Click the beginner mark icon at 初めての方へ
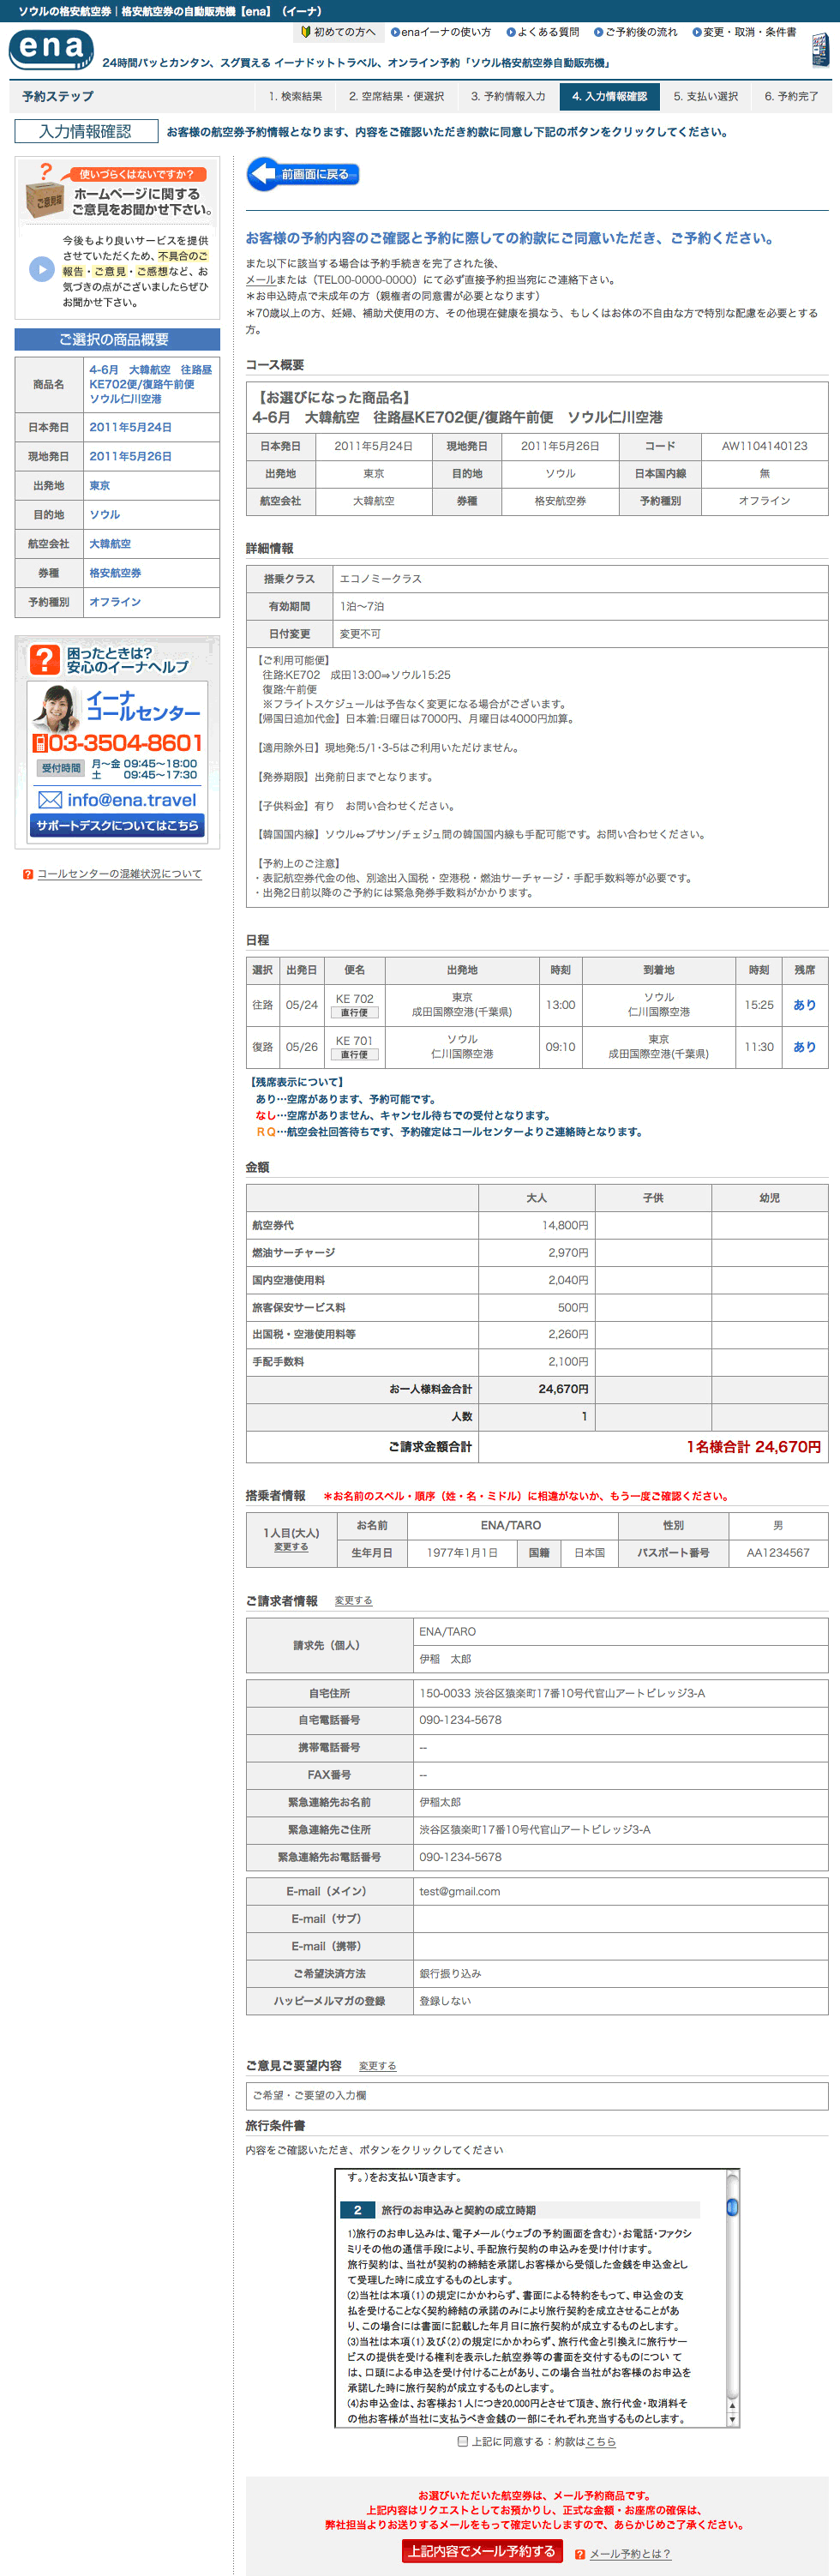This screenshot has height=2576, width=840. click(x=305, y=32)
